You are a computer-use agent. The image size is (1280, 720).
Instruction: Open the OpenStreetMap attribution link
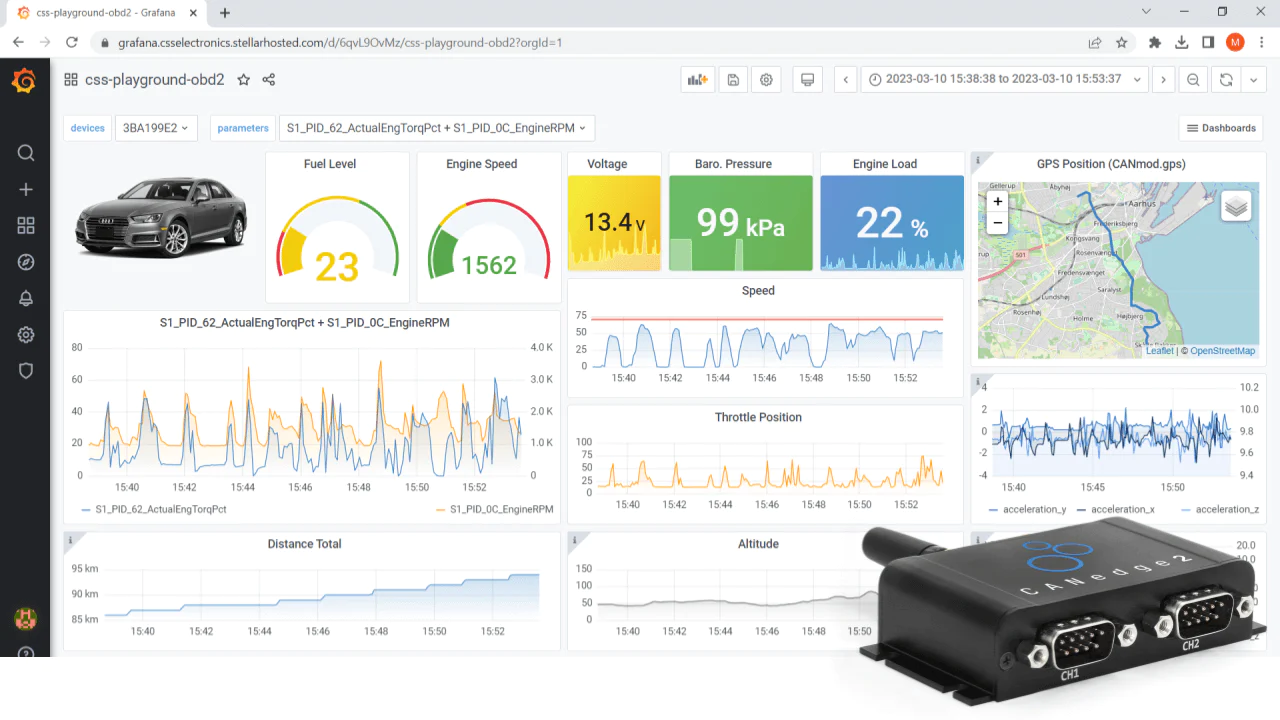click(x=1222, y=351)
